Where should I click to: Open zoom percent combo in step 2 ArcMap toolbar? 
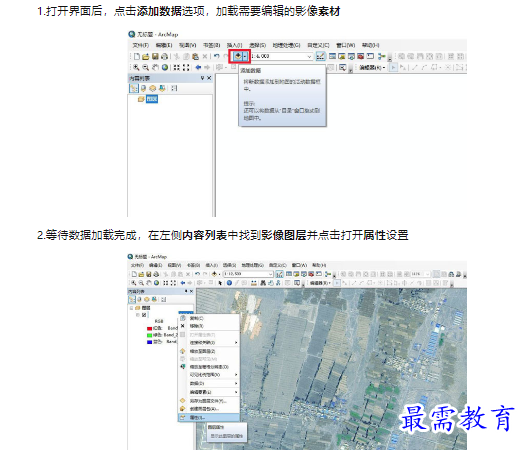(x=420, y=274)
